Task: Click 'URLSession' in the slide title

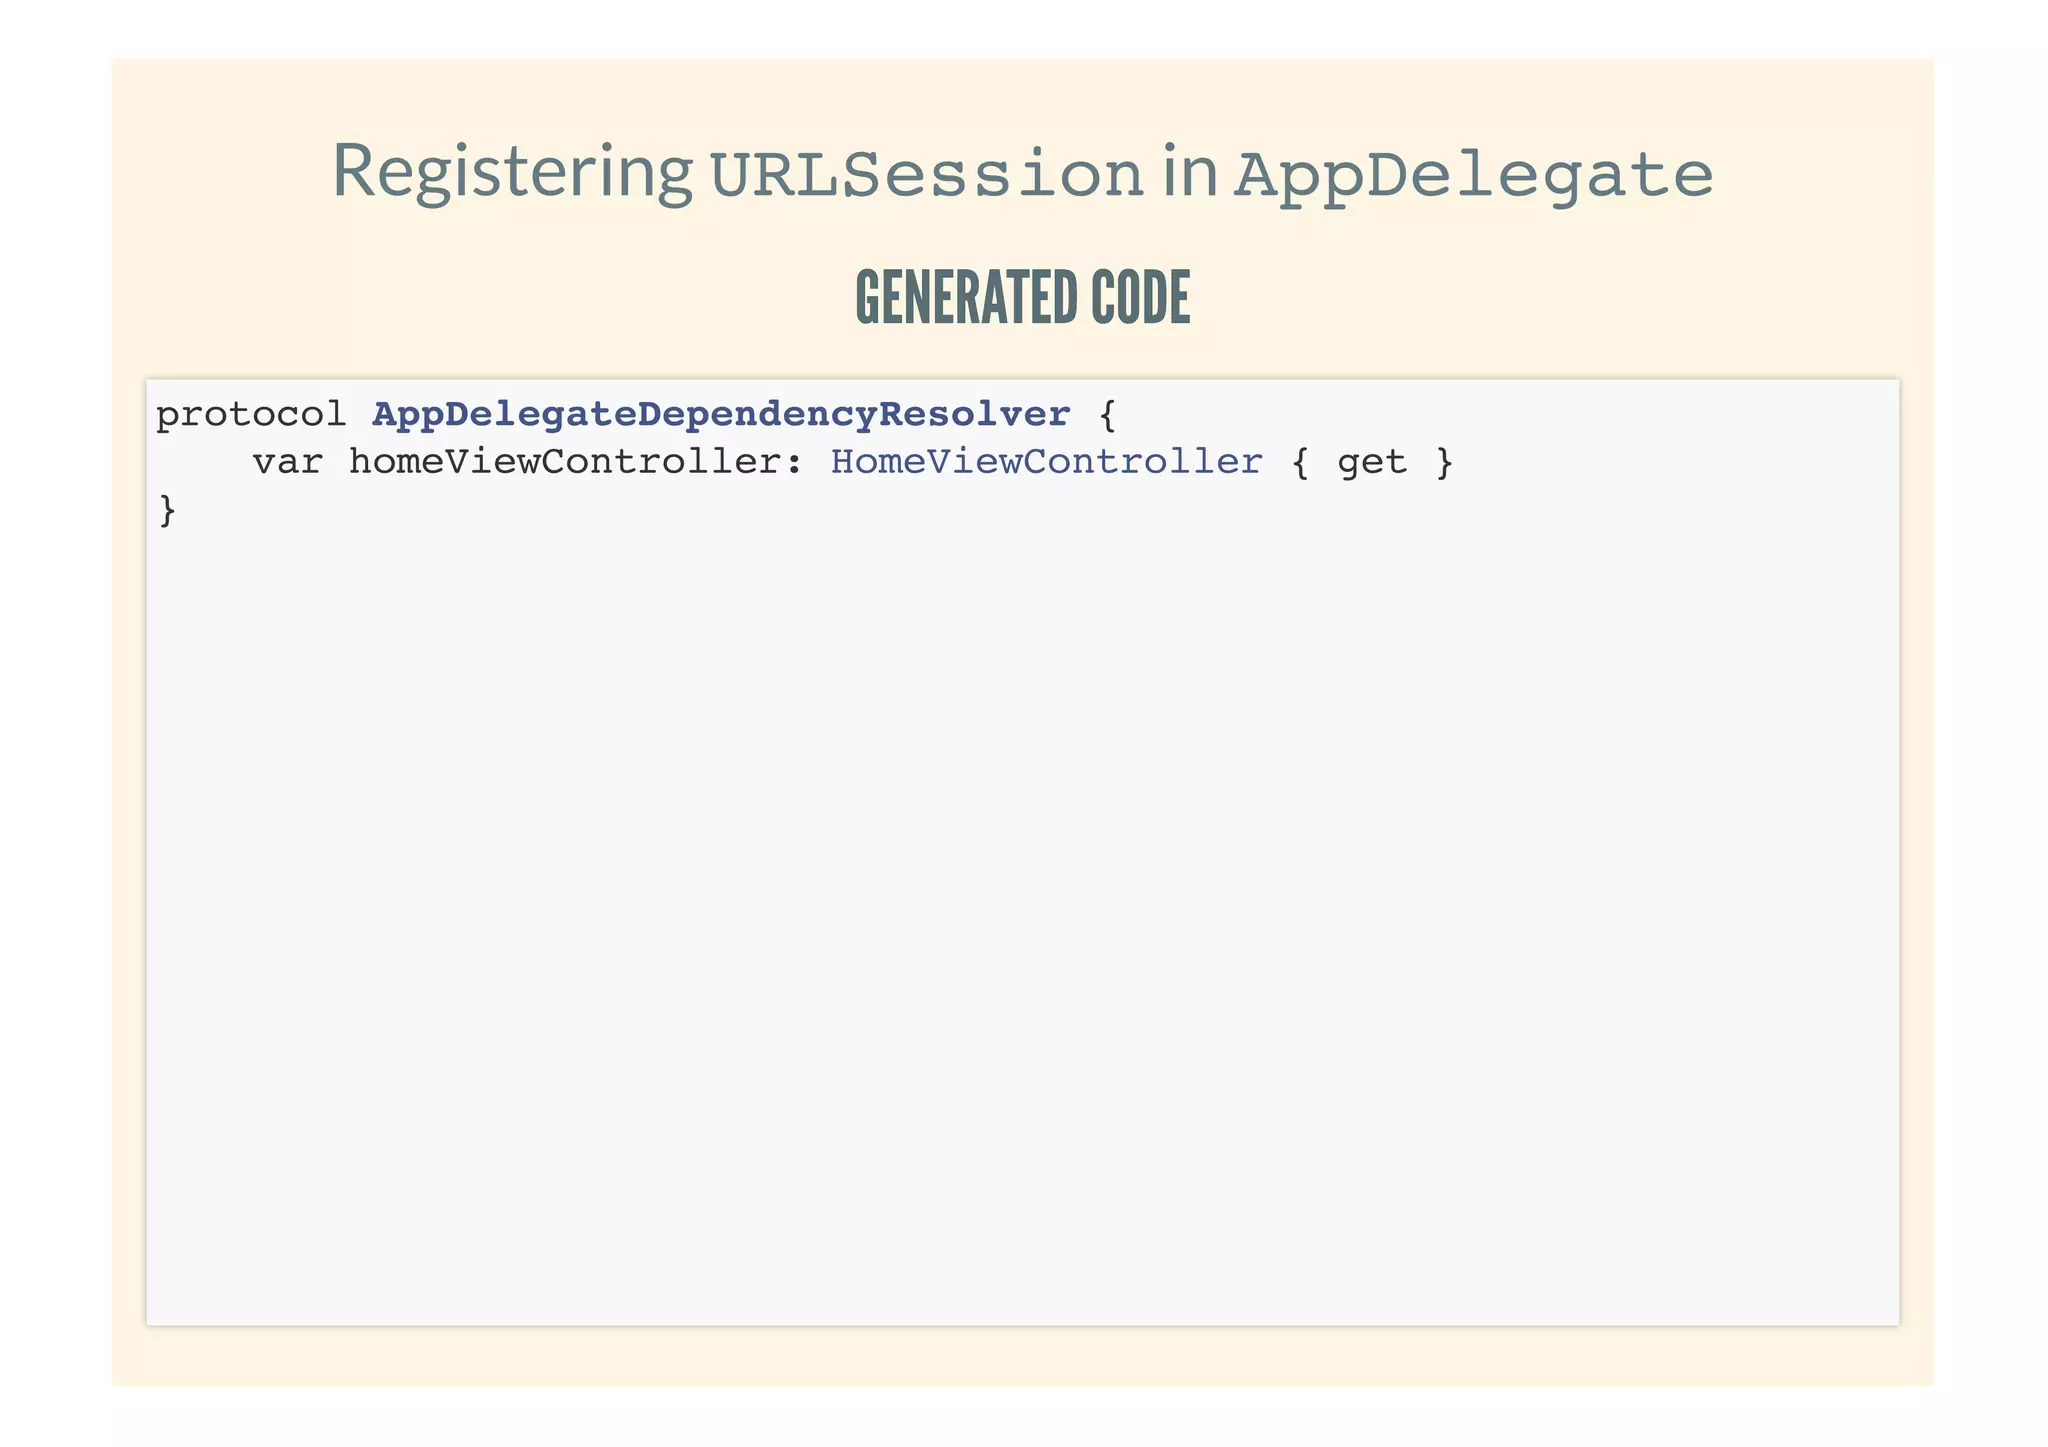Action: click(926, 174)
